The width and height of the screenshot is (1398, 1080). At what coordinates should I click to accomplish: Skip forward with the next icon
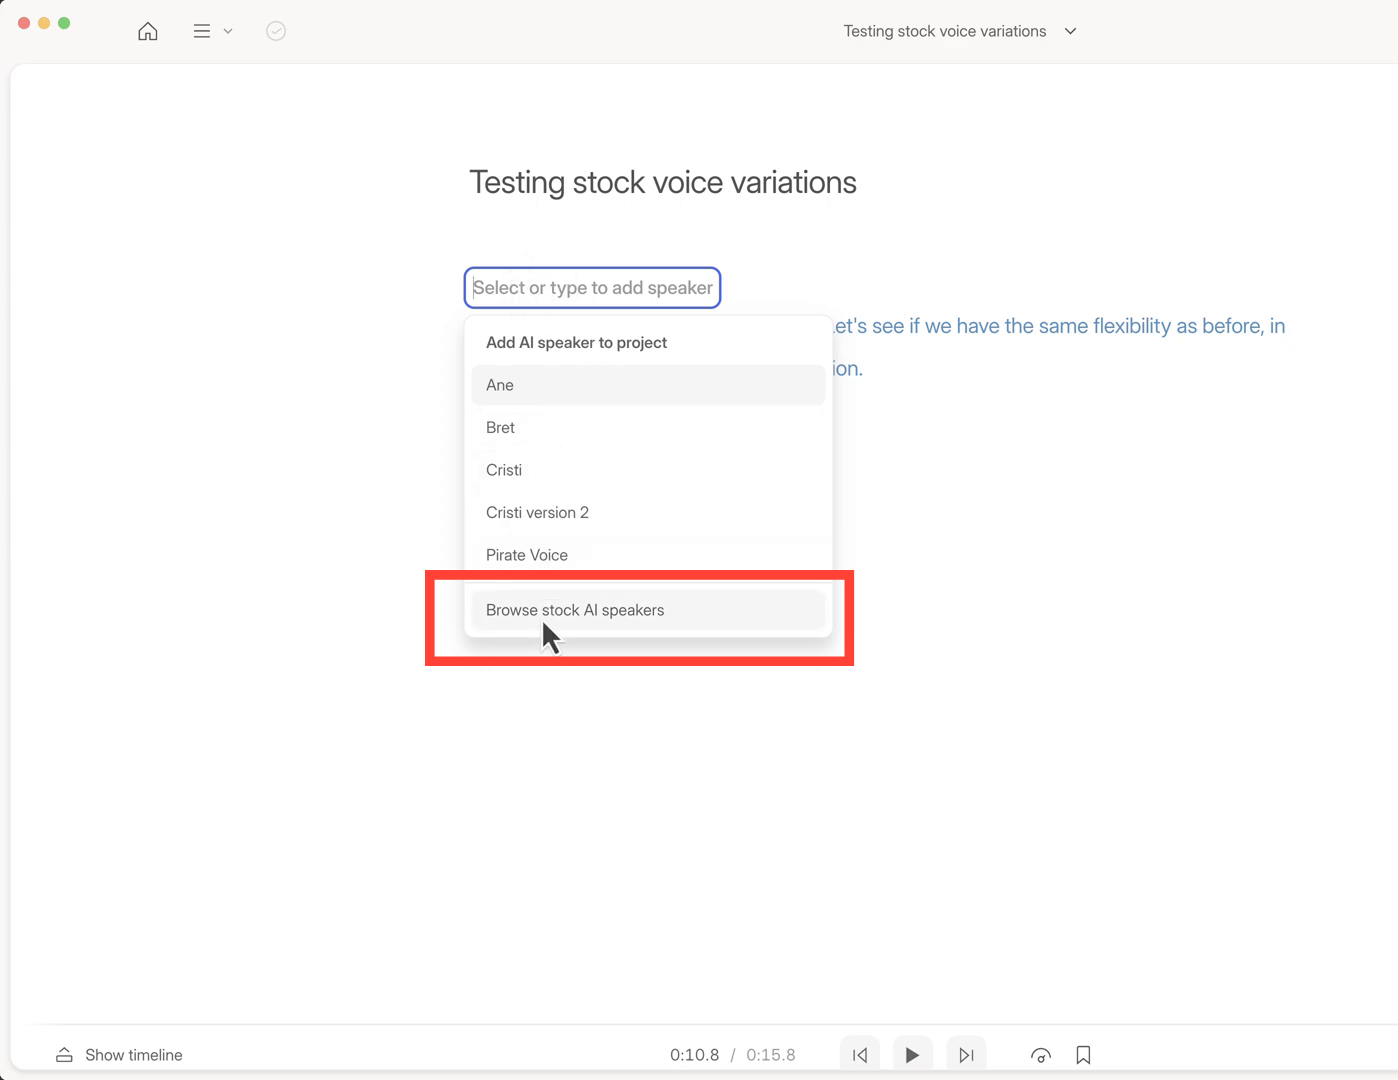(x=966, y=1055)
